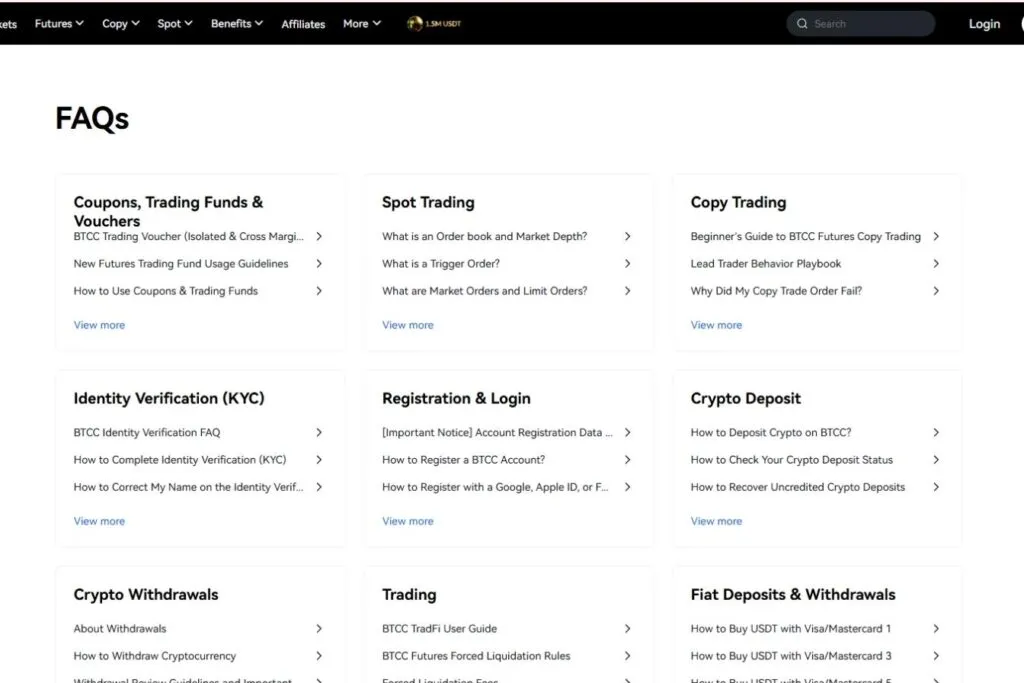Open How to Buy USDT with Visa/Mastercard 1
1024x683 pixels.
point(791,629)
